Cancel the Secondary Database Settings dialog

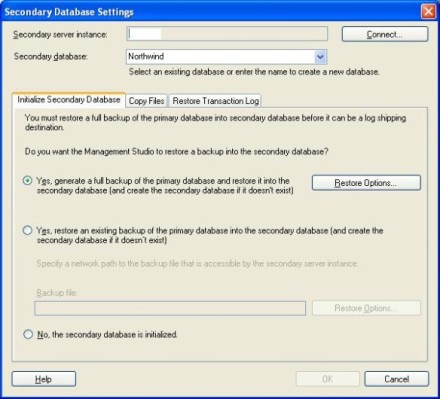[x=397, y=379]
